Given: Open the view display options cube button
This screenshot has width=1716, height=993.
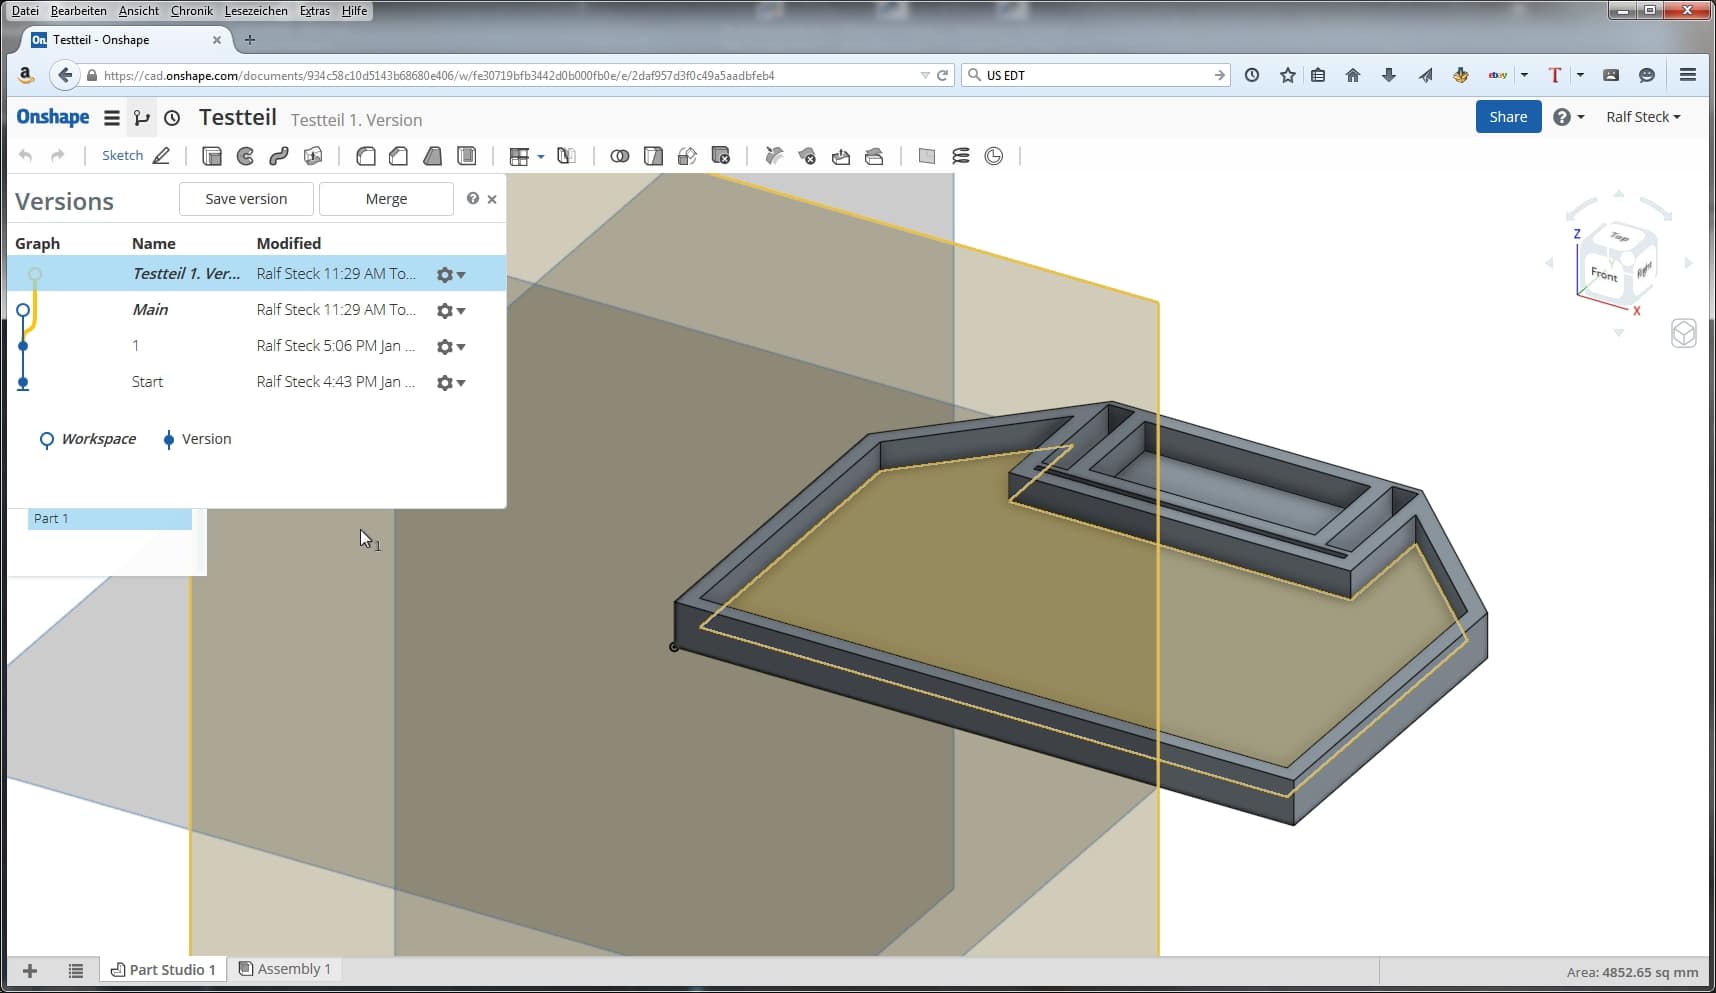Looking at the screenshot, I should click(1683, 333).
